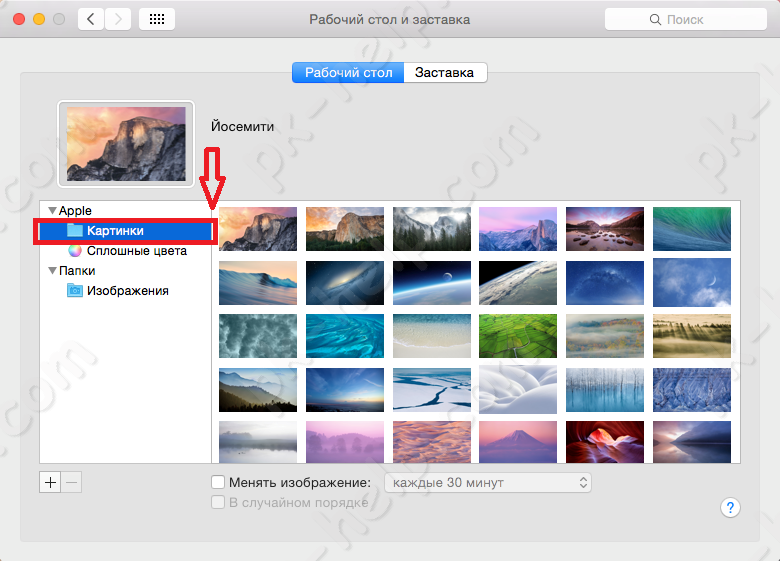780x561 pixels.
Task: Choose the golden sunbeams over fog wallpaper
Action: [x=692, y=336]
